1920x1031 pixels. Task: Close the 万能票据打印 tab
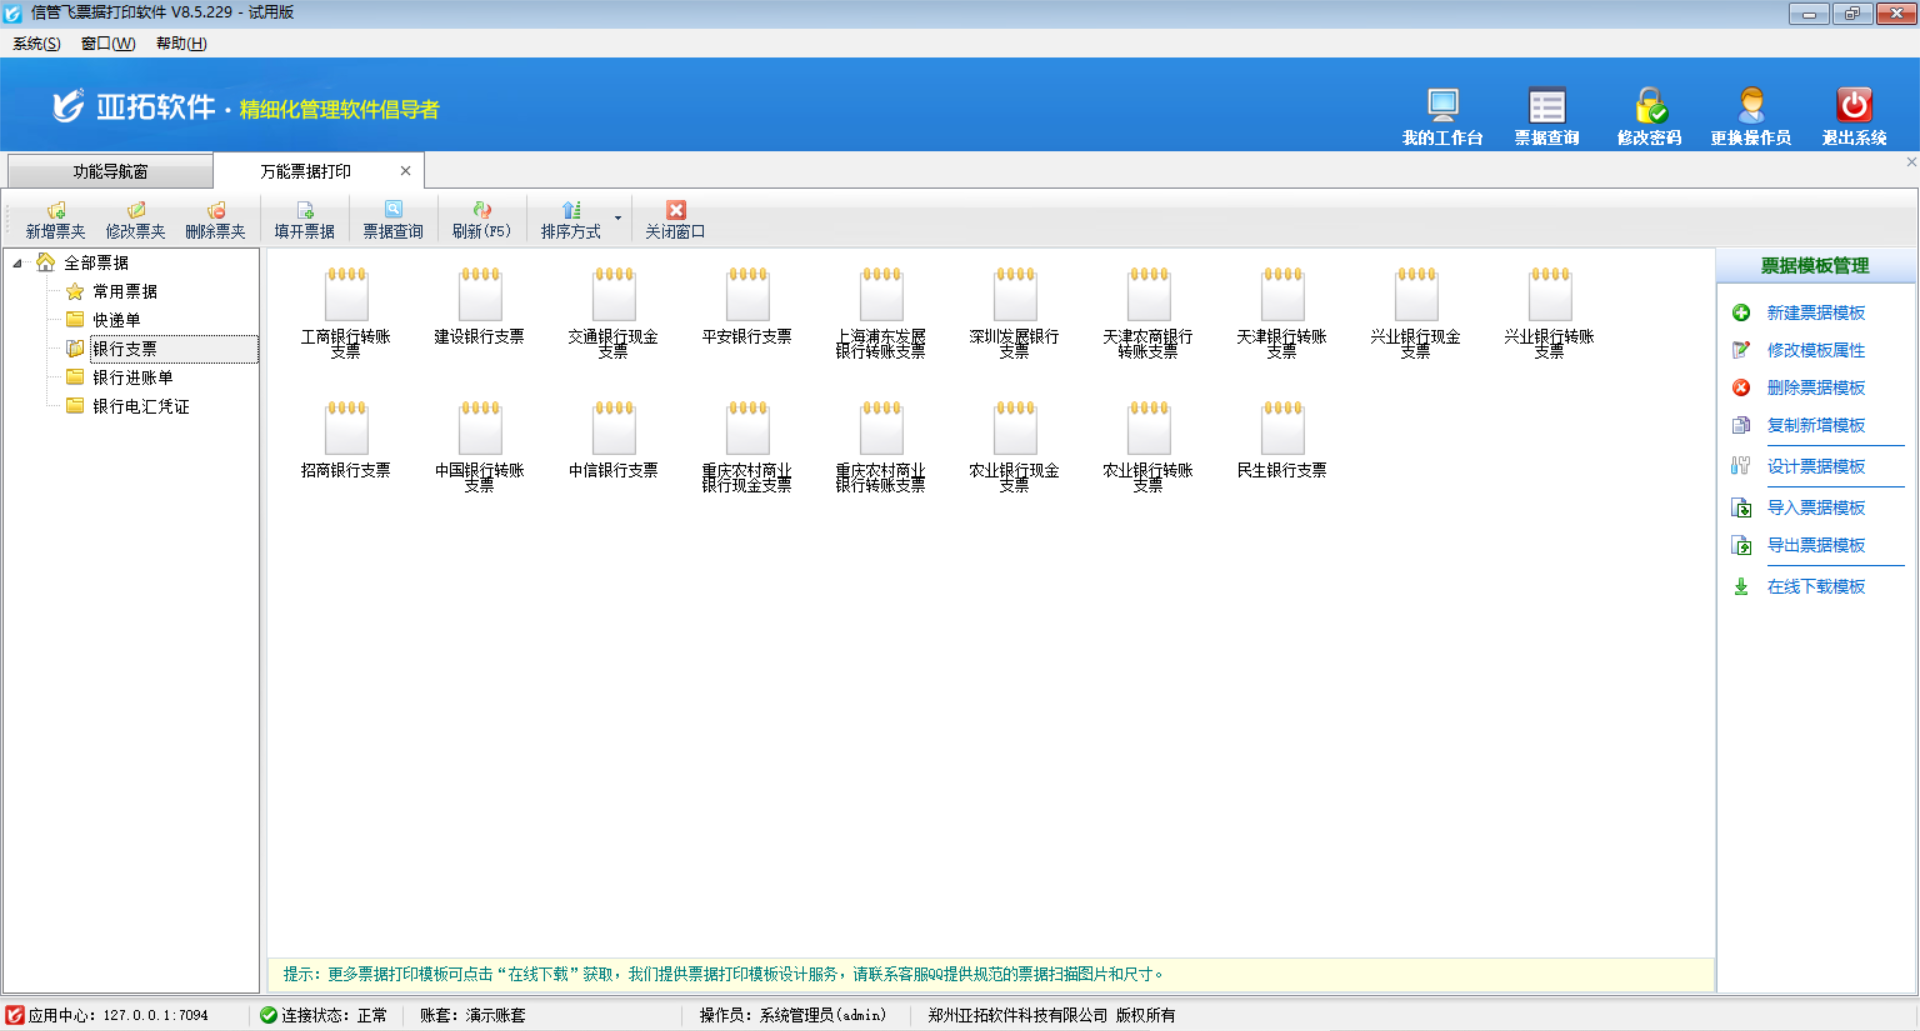point(405,171)
